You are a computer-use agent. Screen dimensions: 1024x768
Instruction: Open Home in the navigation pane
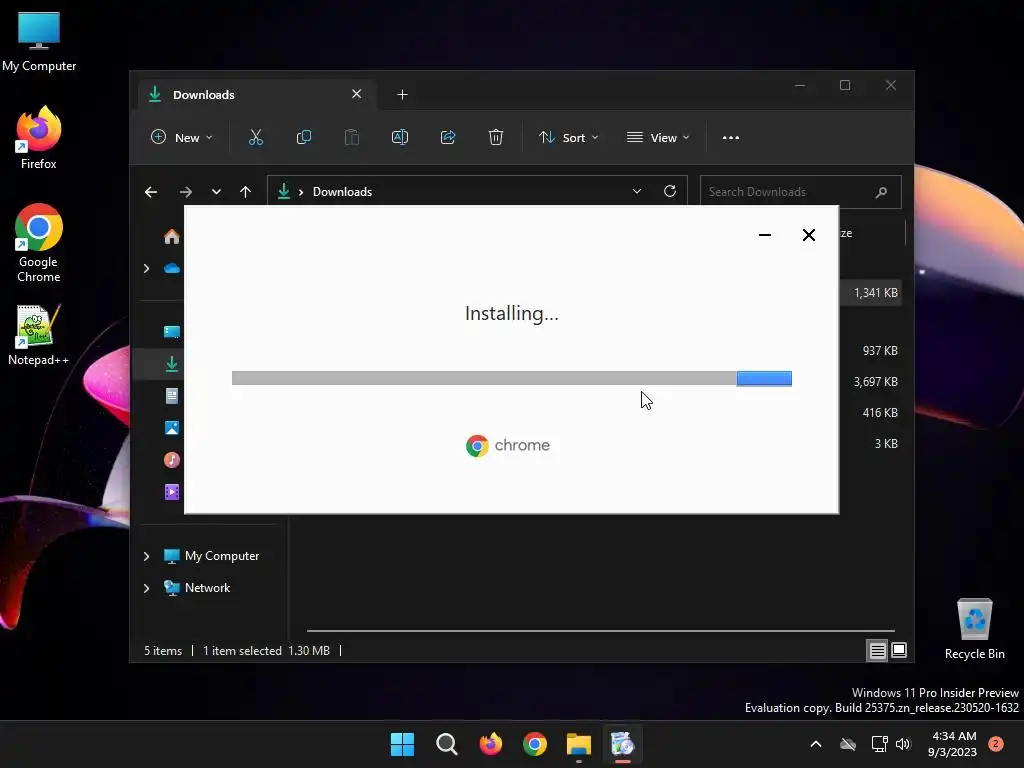coord(172,236)
